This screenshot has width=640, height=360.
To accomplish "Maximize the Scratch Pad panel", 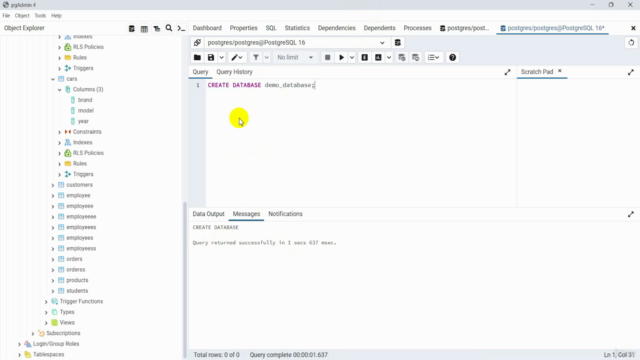I will 631,72.
